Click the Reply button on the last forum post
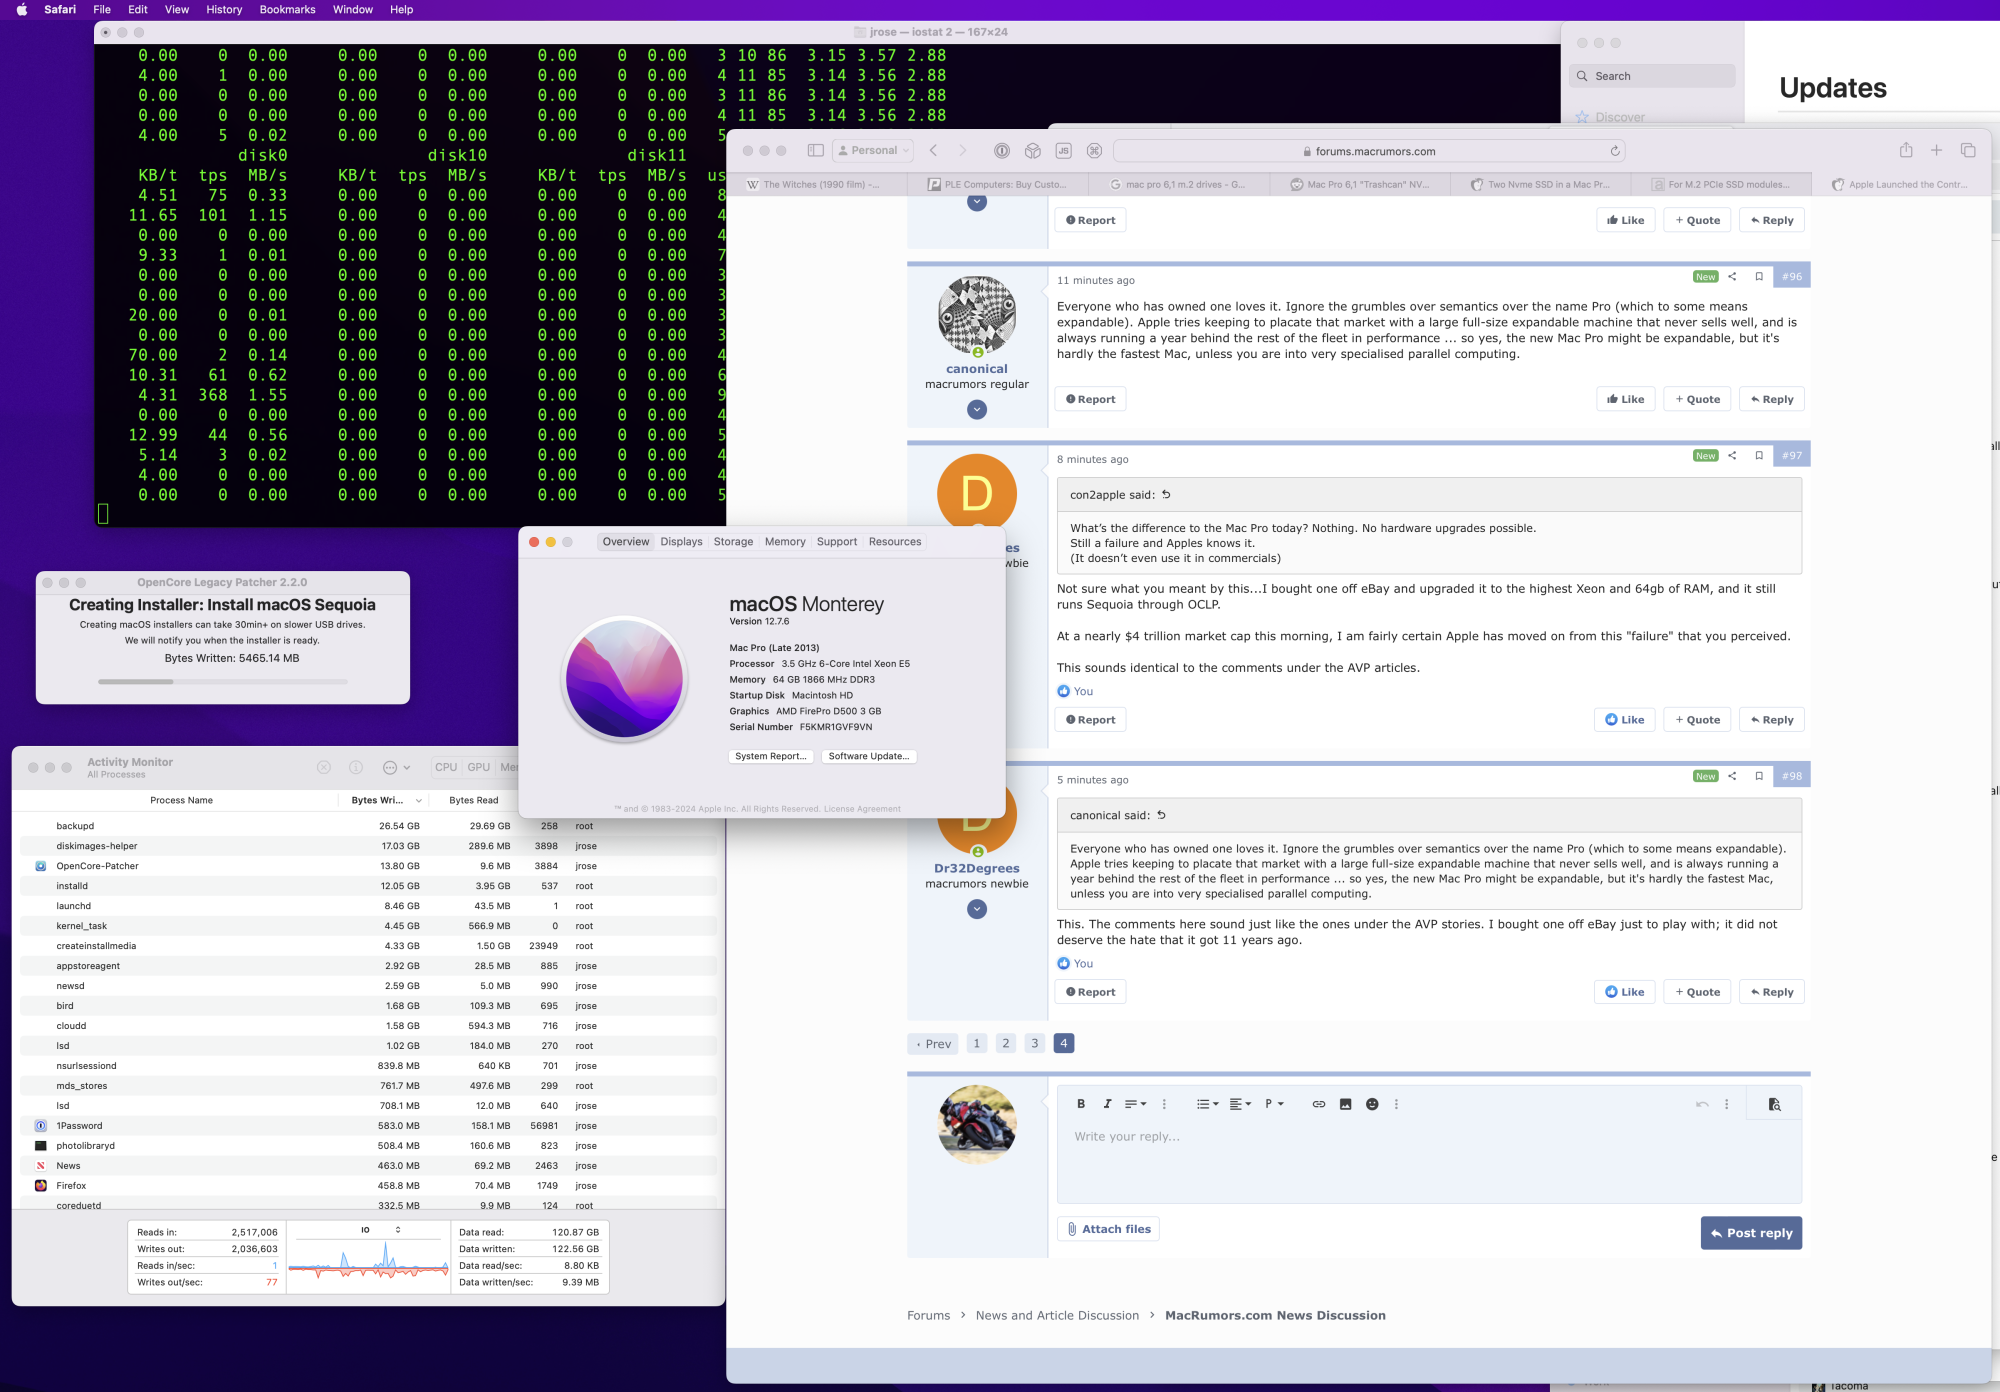2000x1392 pixels. 1774,991
